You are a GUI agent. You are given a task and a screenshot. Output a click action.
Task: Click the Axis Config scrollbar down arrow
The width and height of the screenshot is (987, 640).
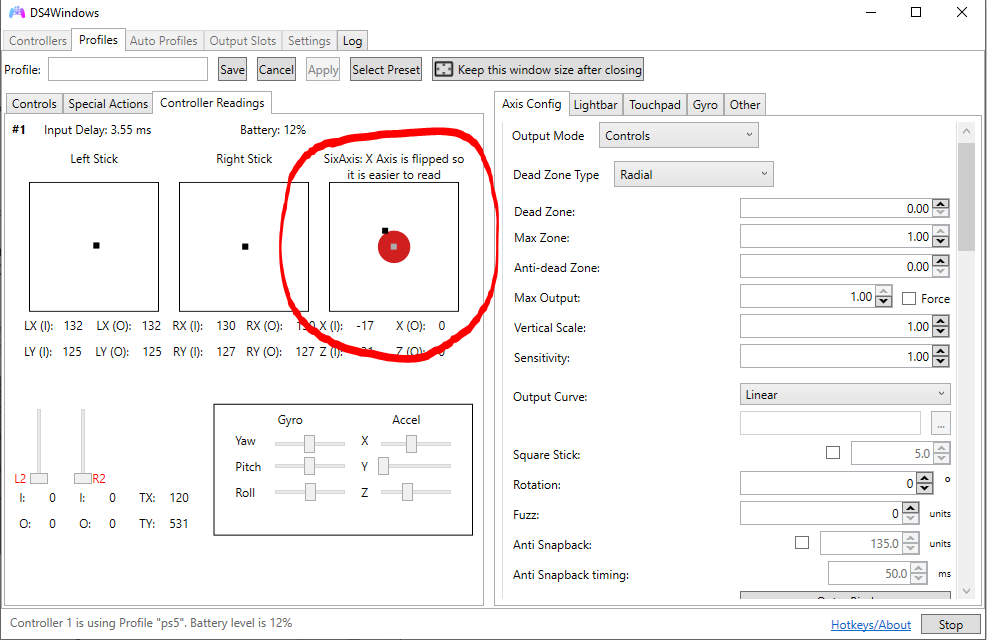pos(966,591)
